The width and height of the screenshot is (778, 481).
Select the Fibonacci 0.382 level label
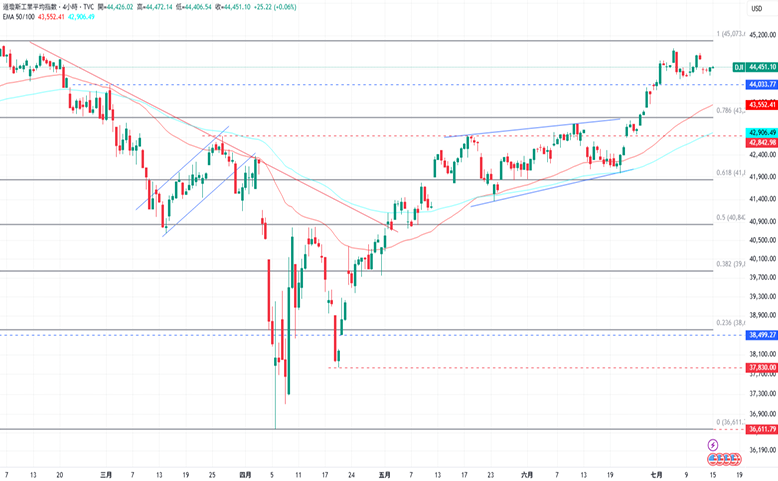(730, 264)
